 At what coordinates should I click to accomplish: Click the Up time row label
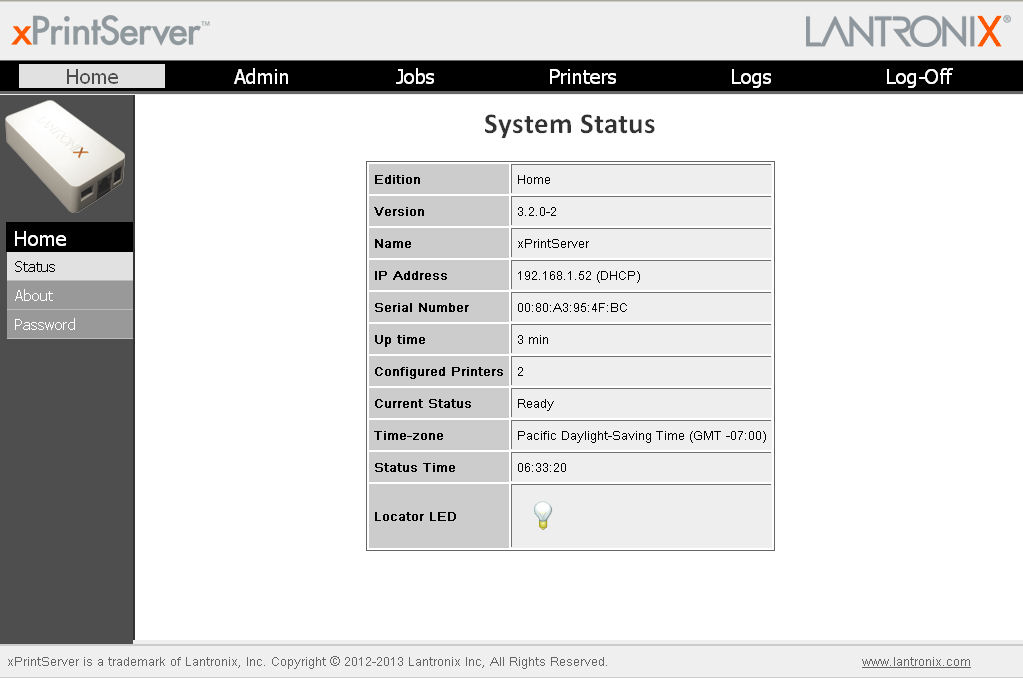[400, 339]
